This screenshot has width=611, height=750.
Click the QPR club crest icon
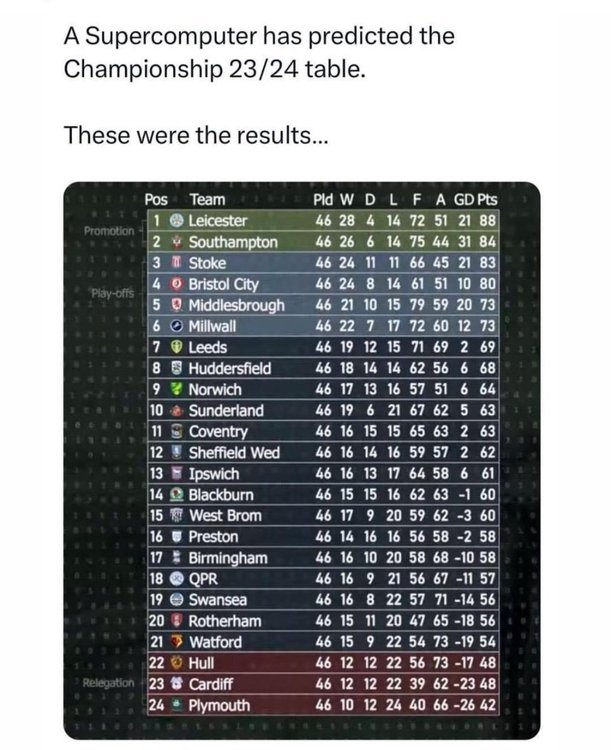[177, 579]
